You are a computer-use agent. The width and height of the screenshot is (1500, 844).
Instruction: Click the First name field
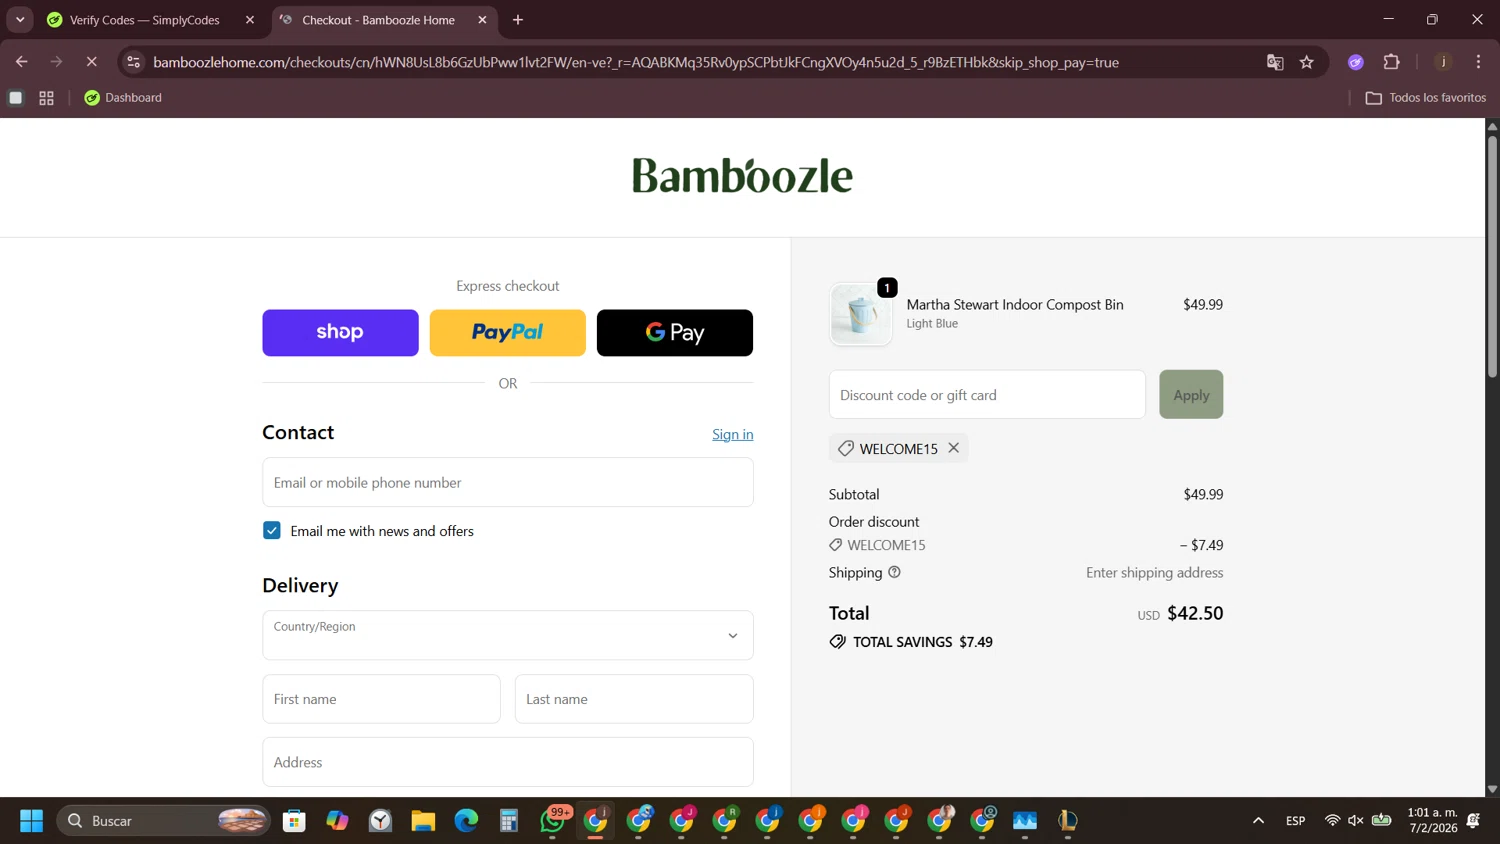pos(381,699)
